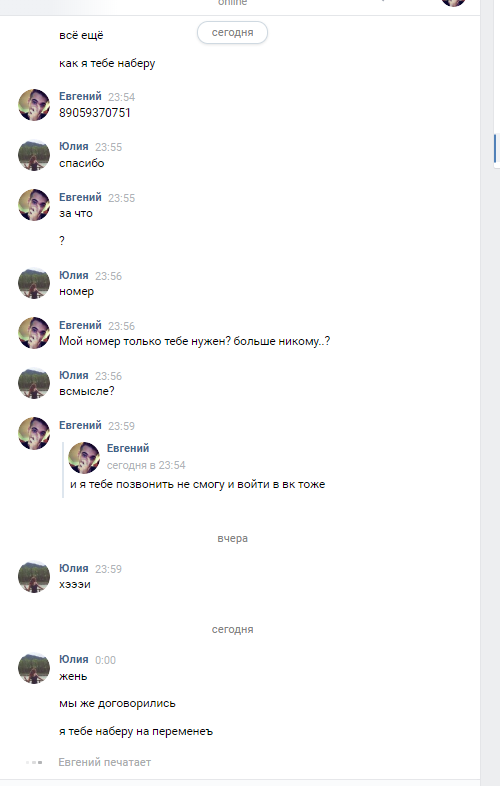
Task: Select the phone number message 89059370751
Action: click(95, 113)
